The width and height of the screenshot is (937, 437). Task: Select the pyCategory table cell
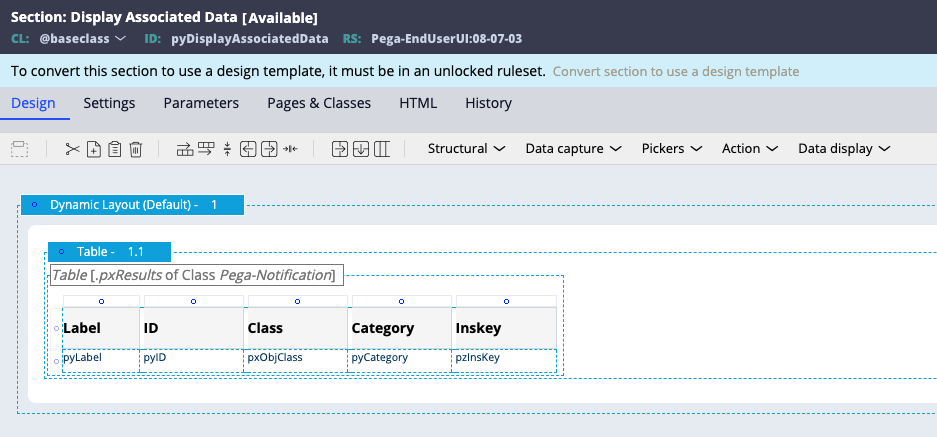tap(399, 361)
